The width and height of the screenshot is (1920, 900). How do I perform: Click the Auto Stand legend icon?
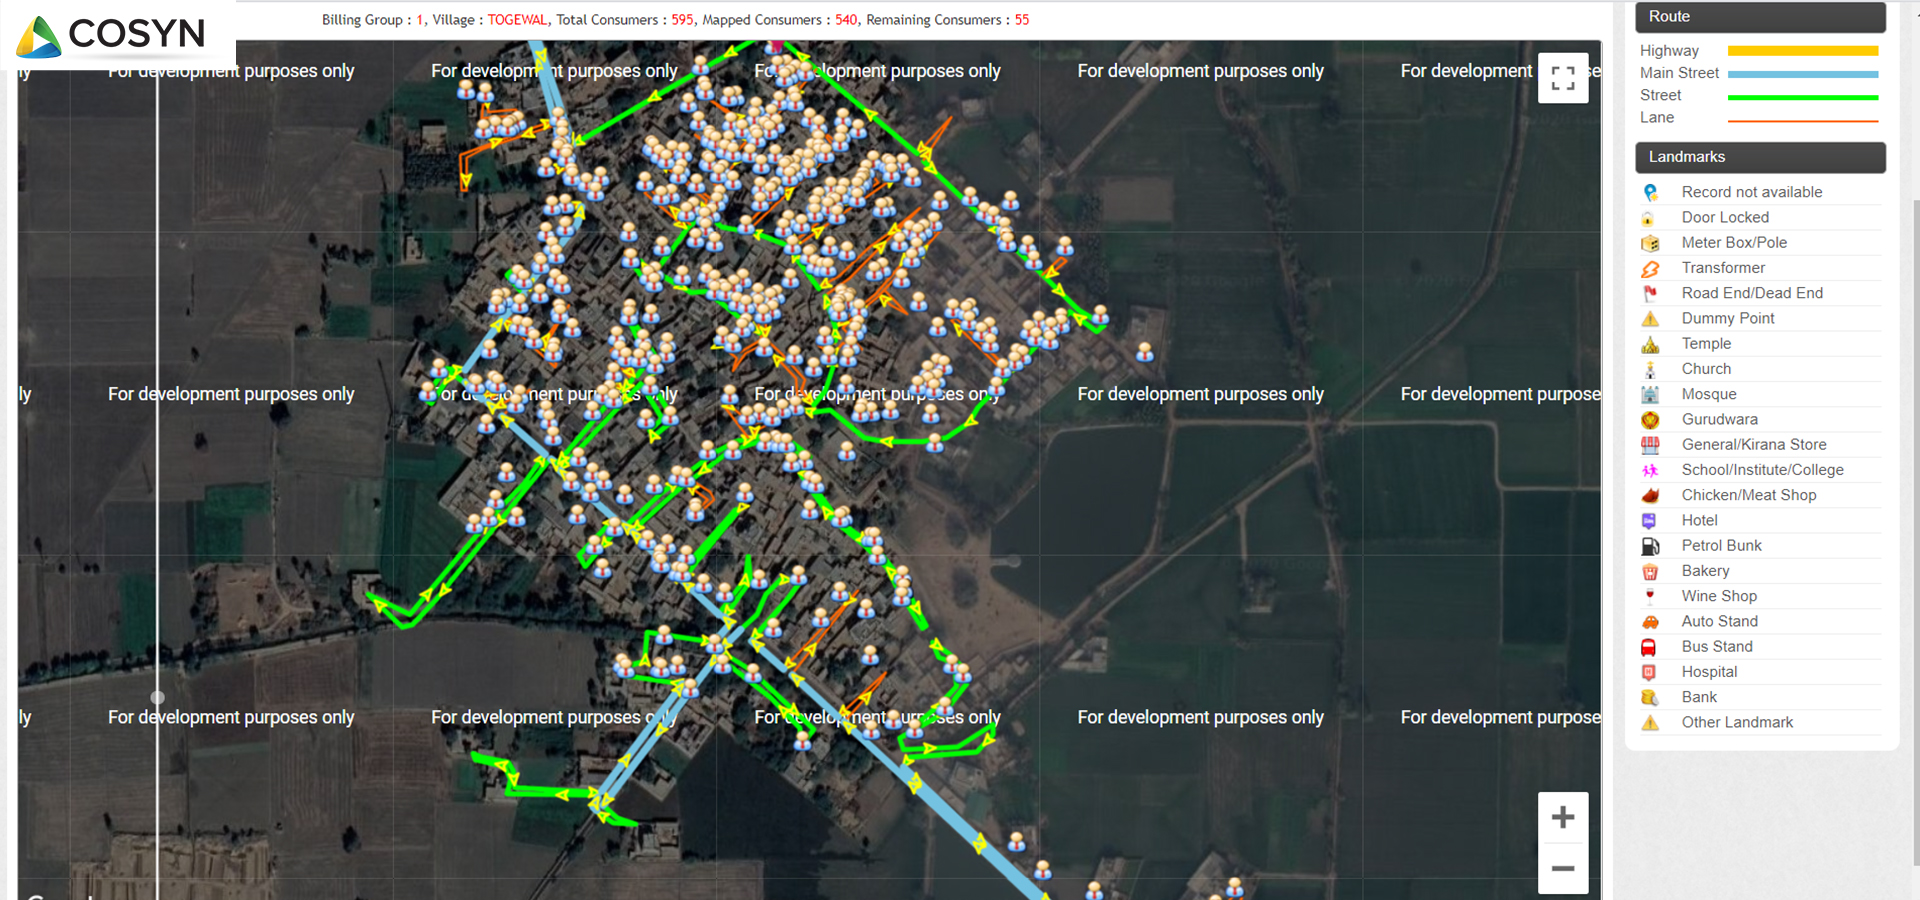point(1650,622)
